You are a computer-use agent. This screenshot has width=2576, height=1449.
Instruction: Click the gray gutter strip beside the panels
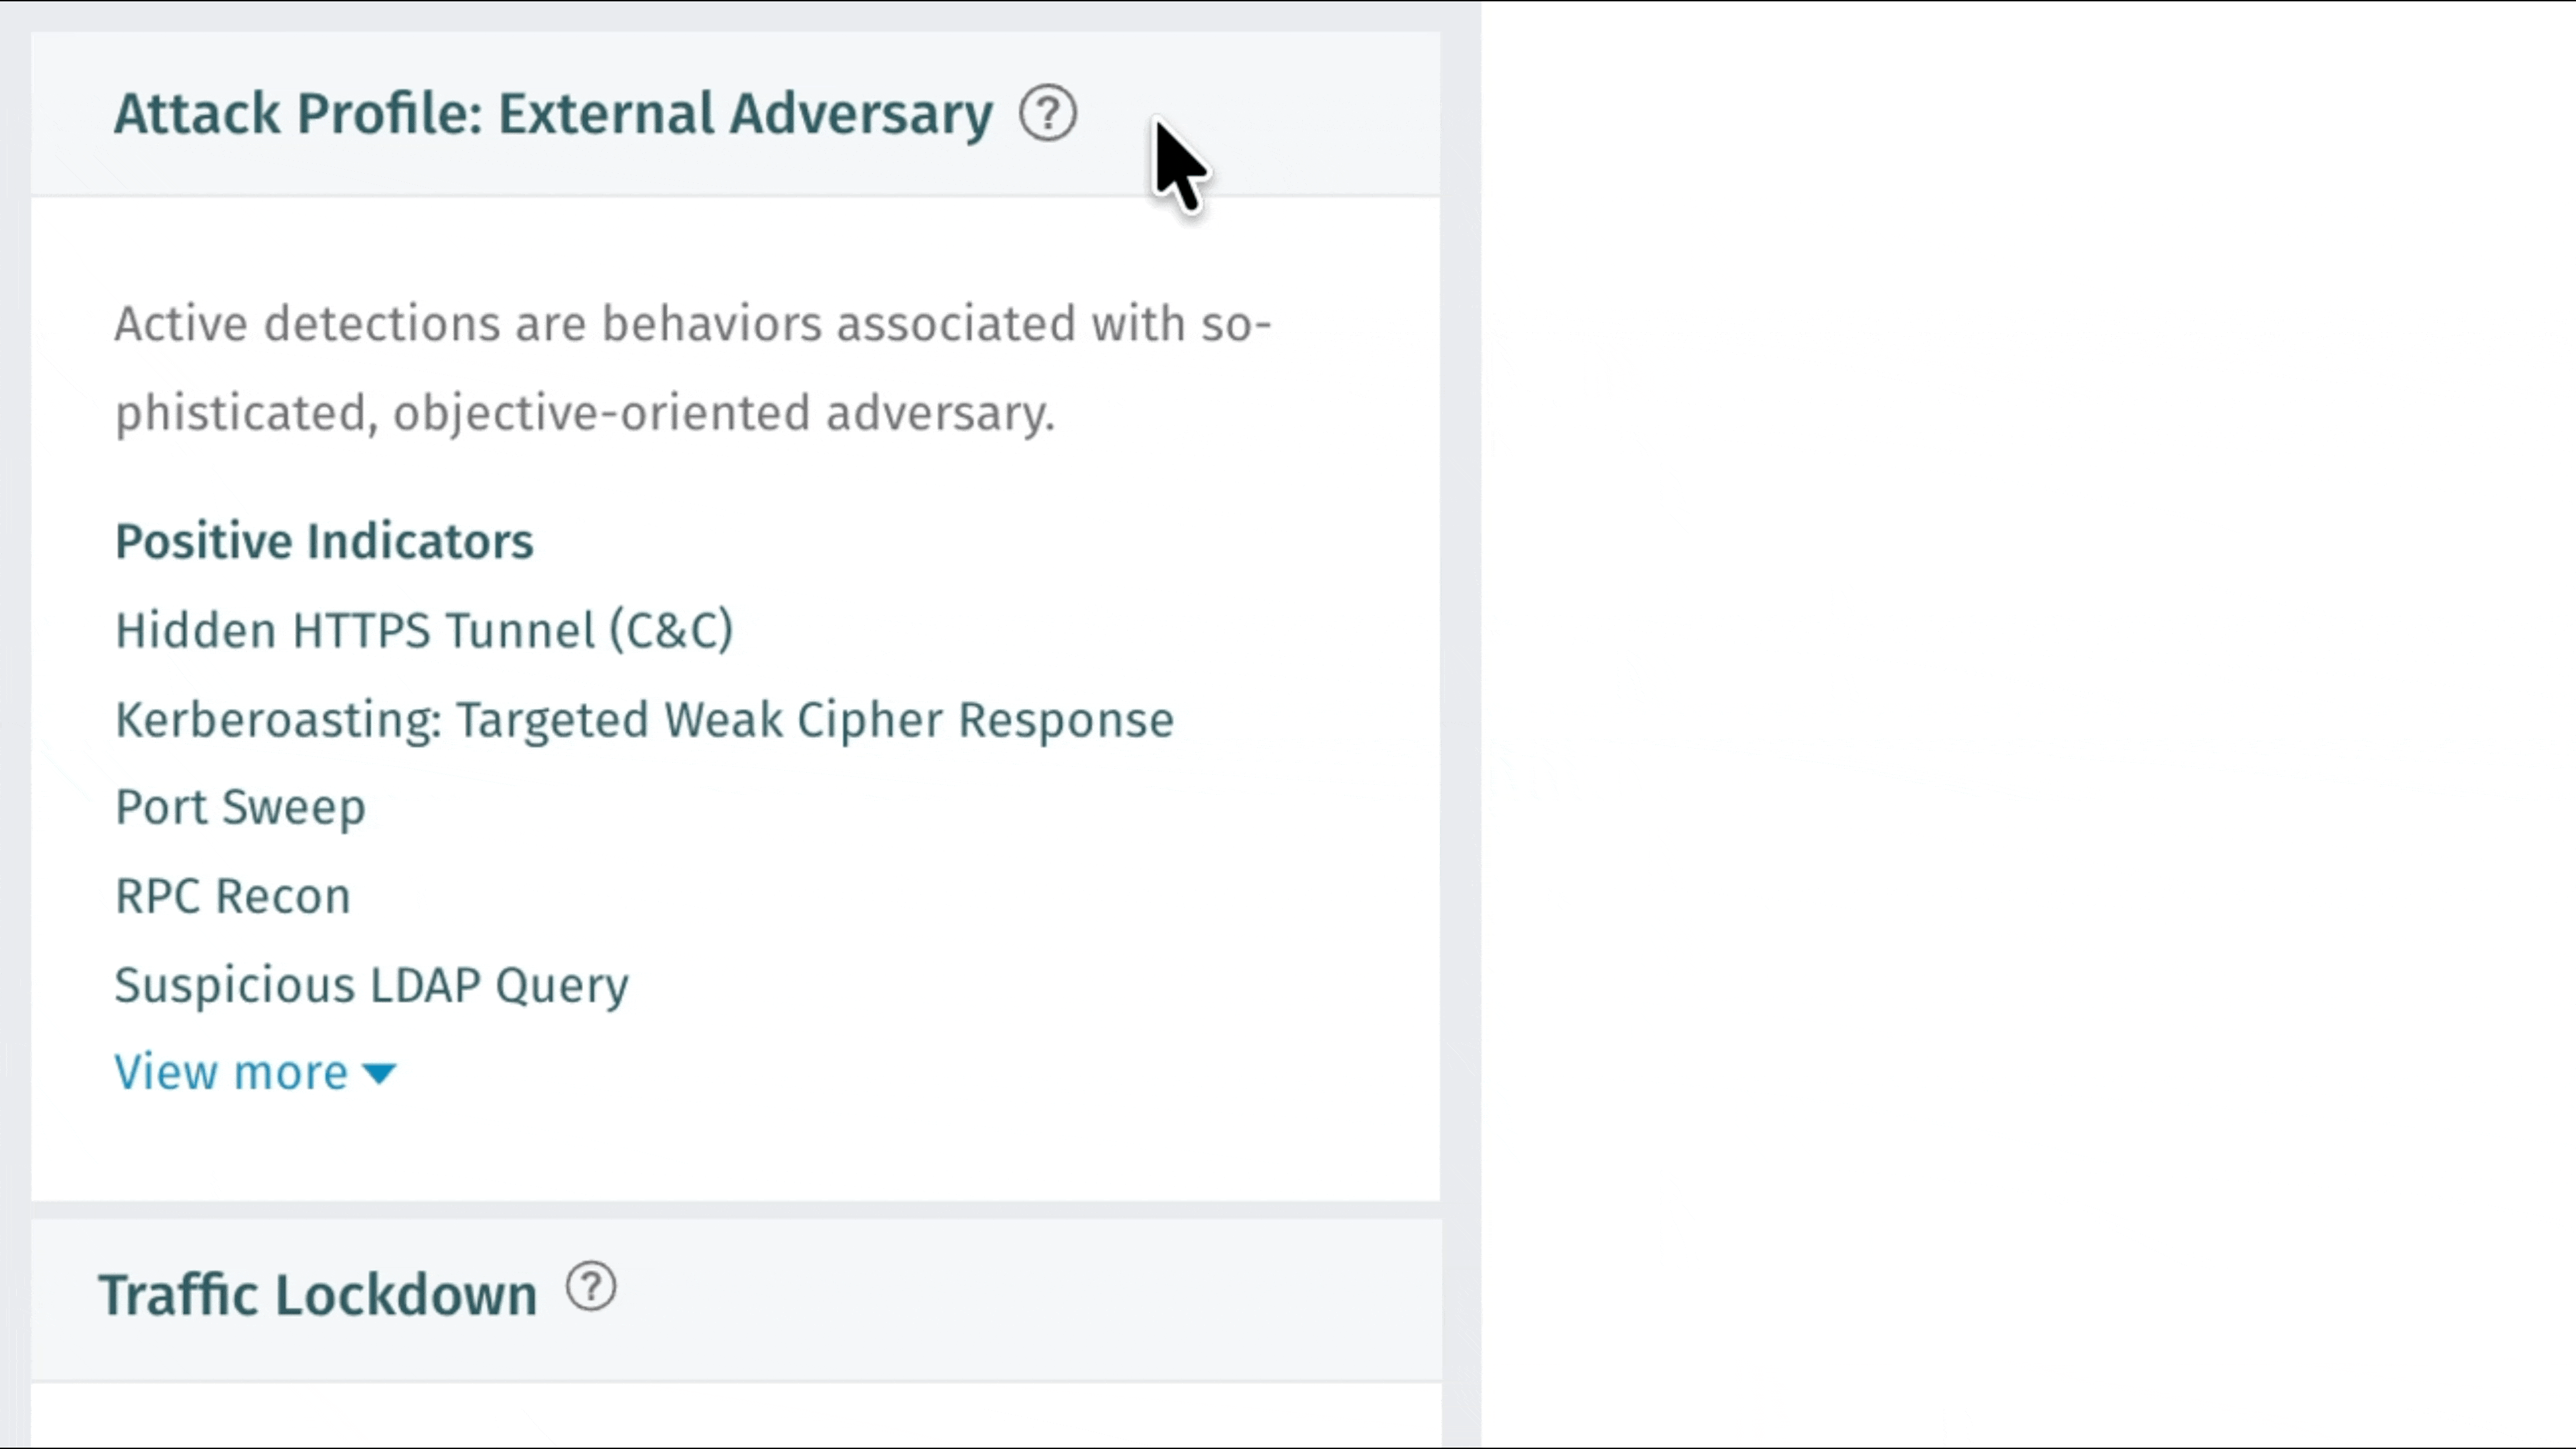[1461, 700]
